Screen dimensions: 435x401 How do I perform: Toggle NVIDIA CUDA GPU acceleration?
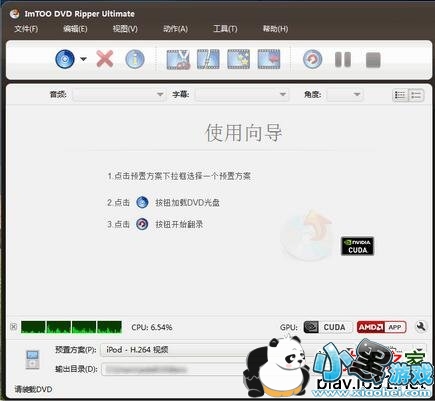pyautogui.click(x=328, y=327)
